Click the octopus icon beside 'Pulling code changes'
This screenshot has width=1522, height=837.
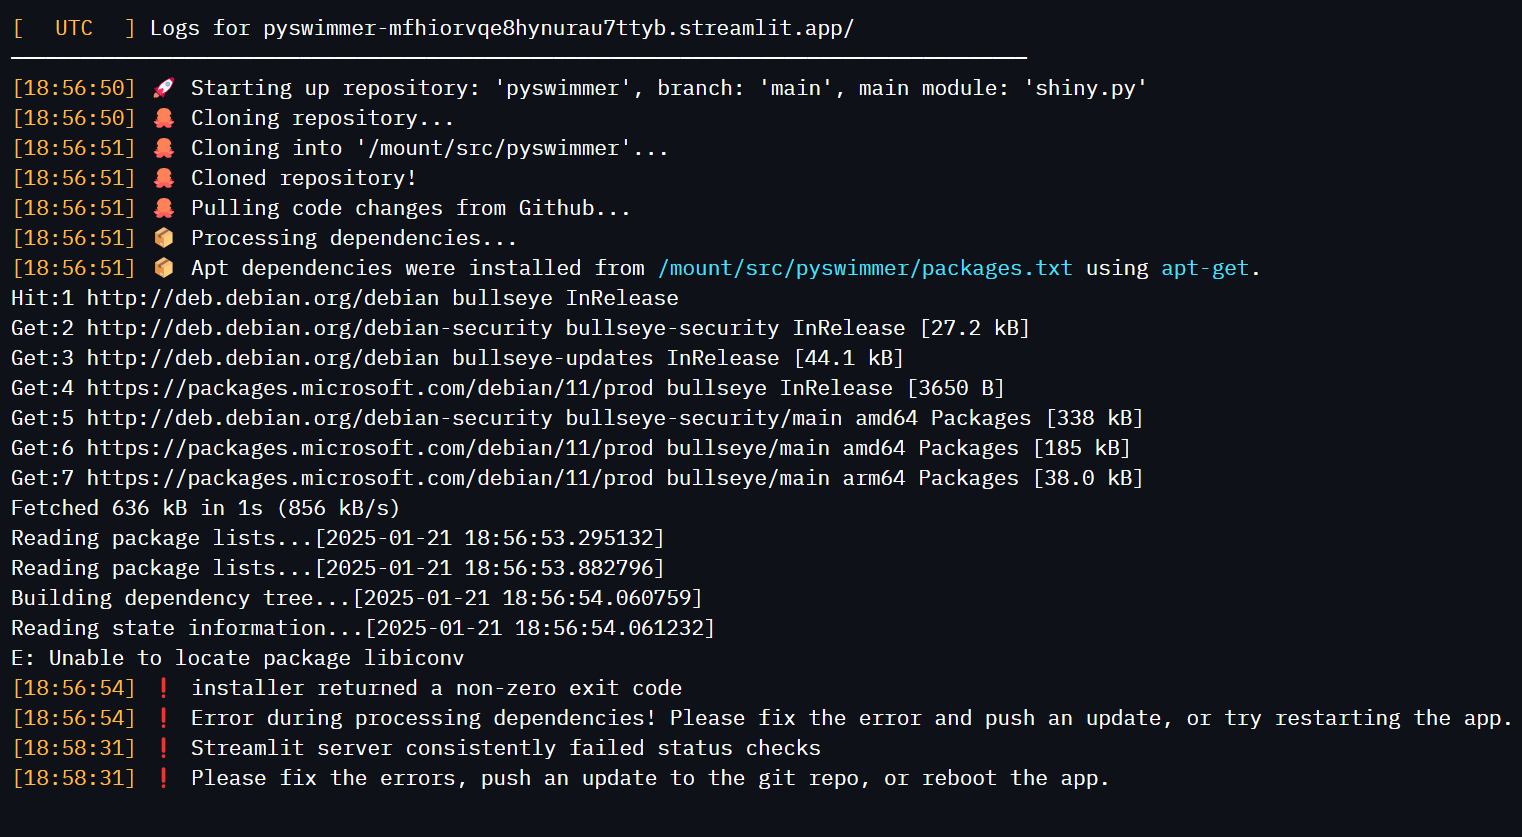click(x=164, y=208)
